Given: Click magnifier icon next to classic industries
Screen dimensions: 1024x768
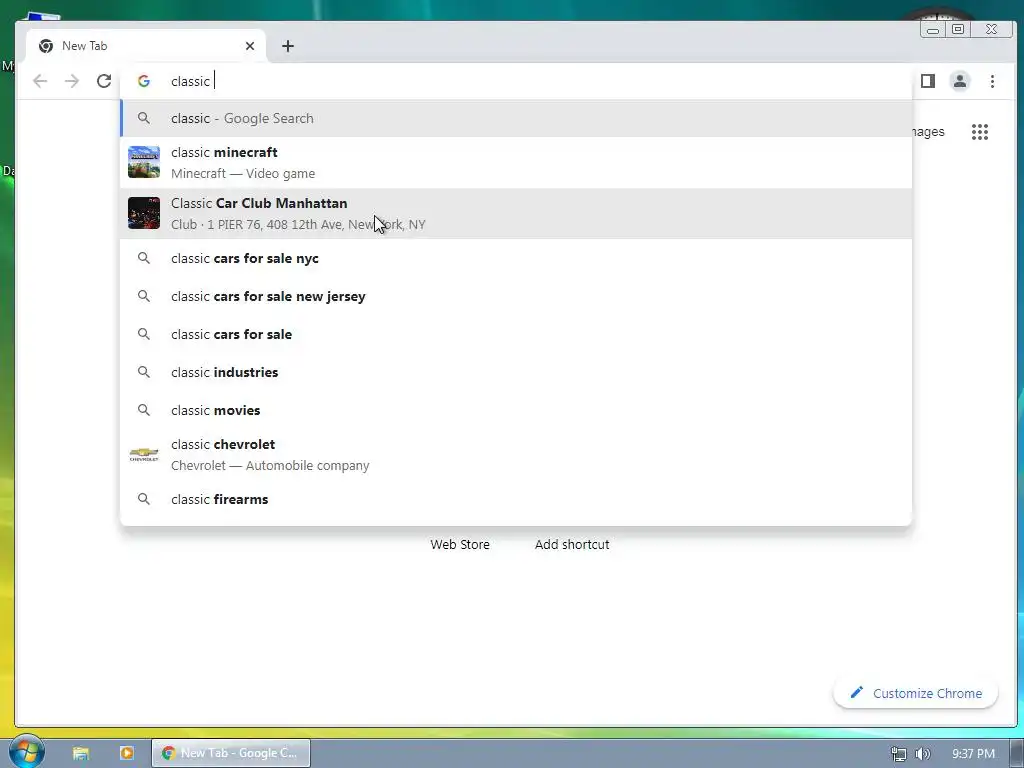Looking at the screenshot, I should click(144, 372).
